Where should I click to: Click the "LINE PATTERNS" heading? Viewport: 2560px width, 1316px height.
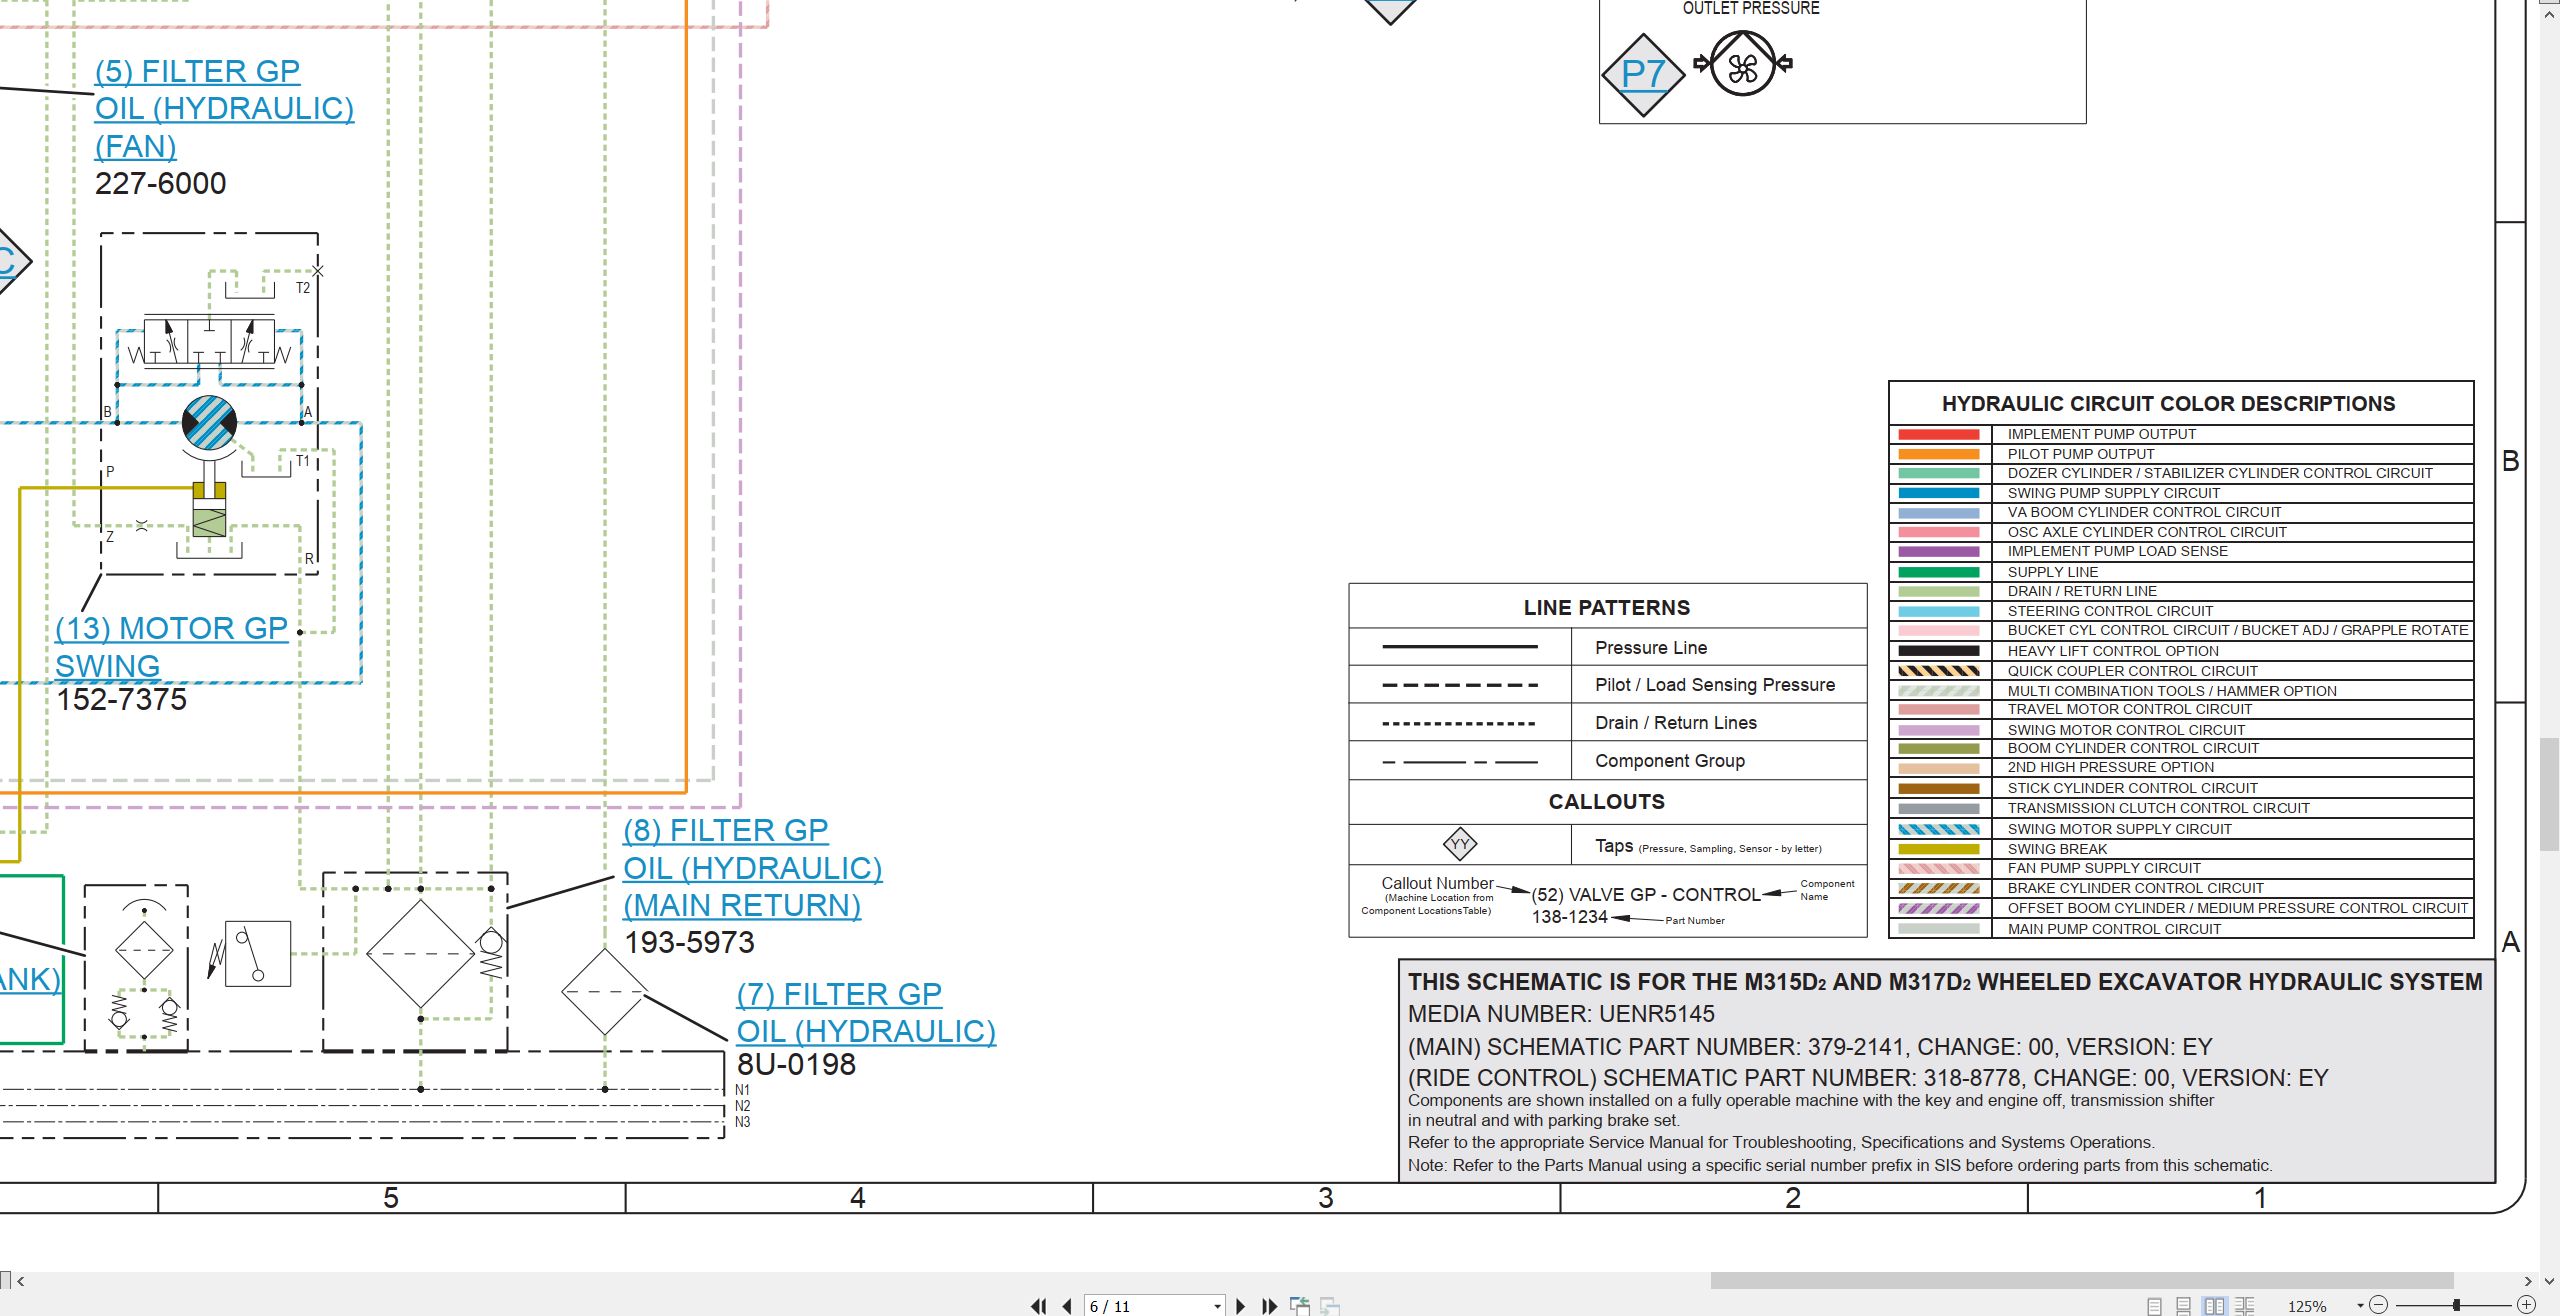(x=1606, y=608)
